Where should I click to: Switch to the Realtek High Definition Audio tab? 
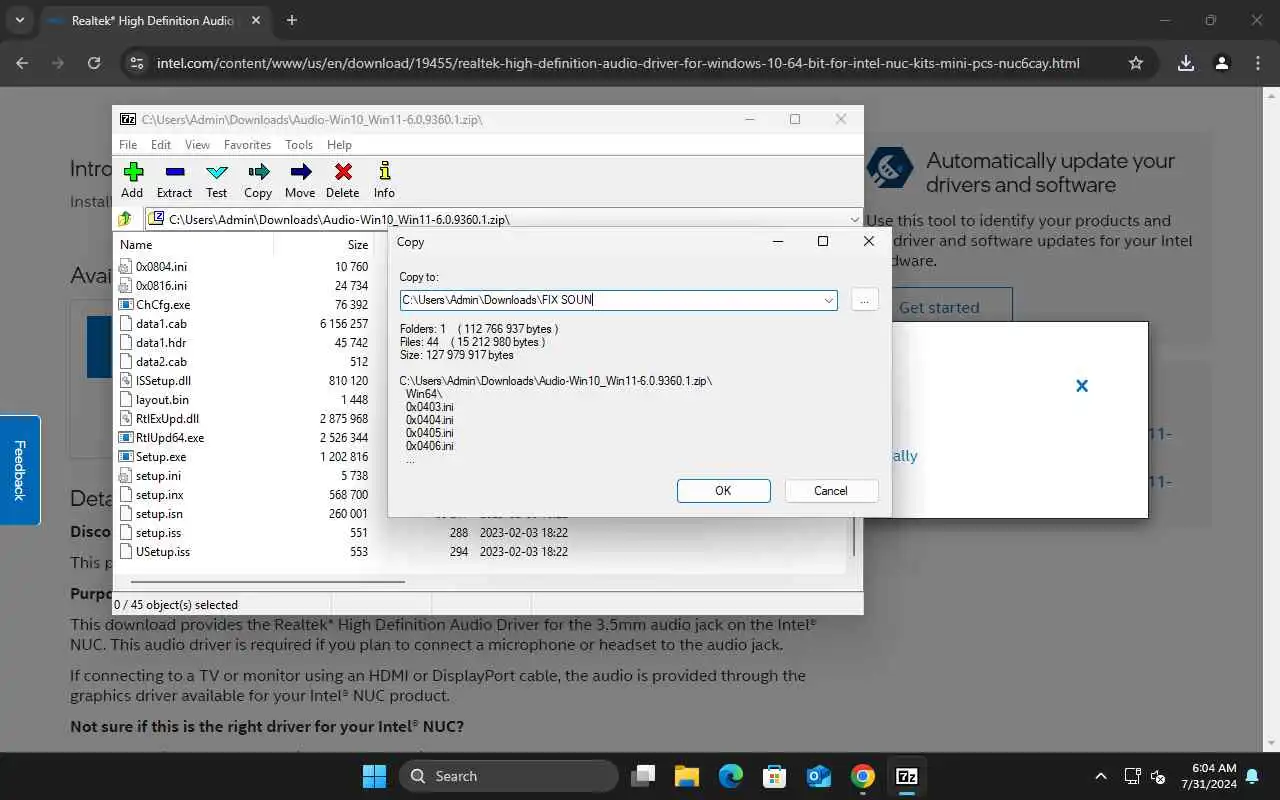[155, 20]
